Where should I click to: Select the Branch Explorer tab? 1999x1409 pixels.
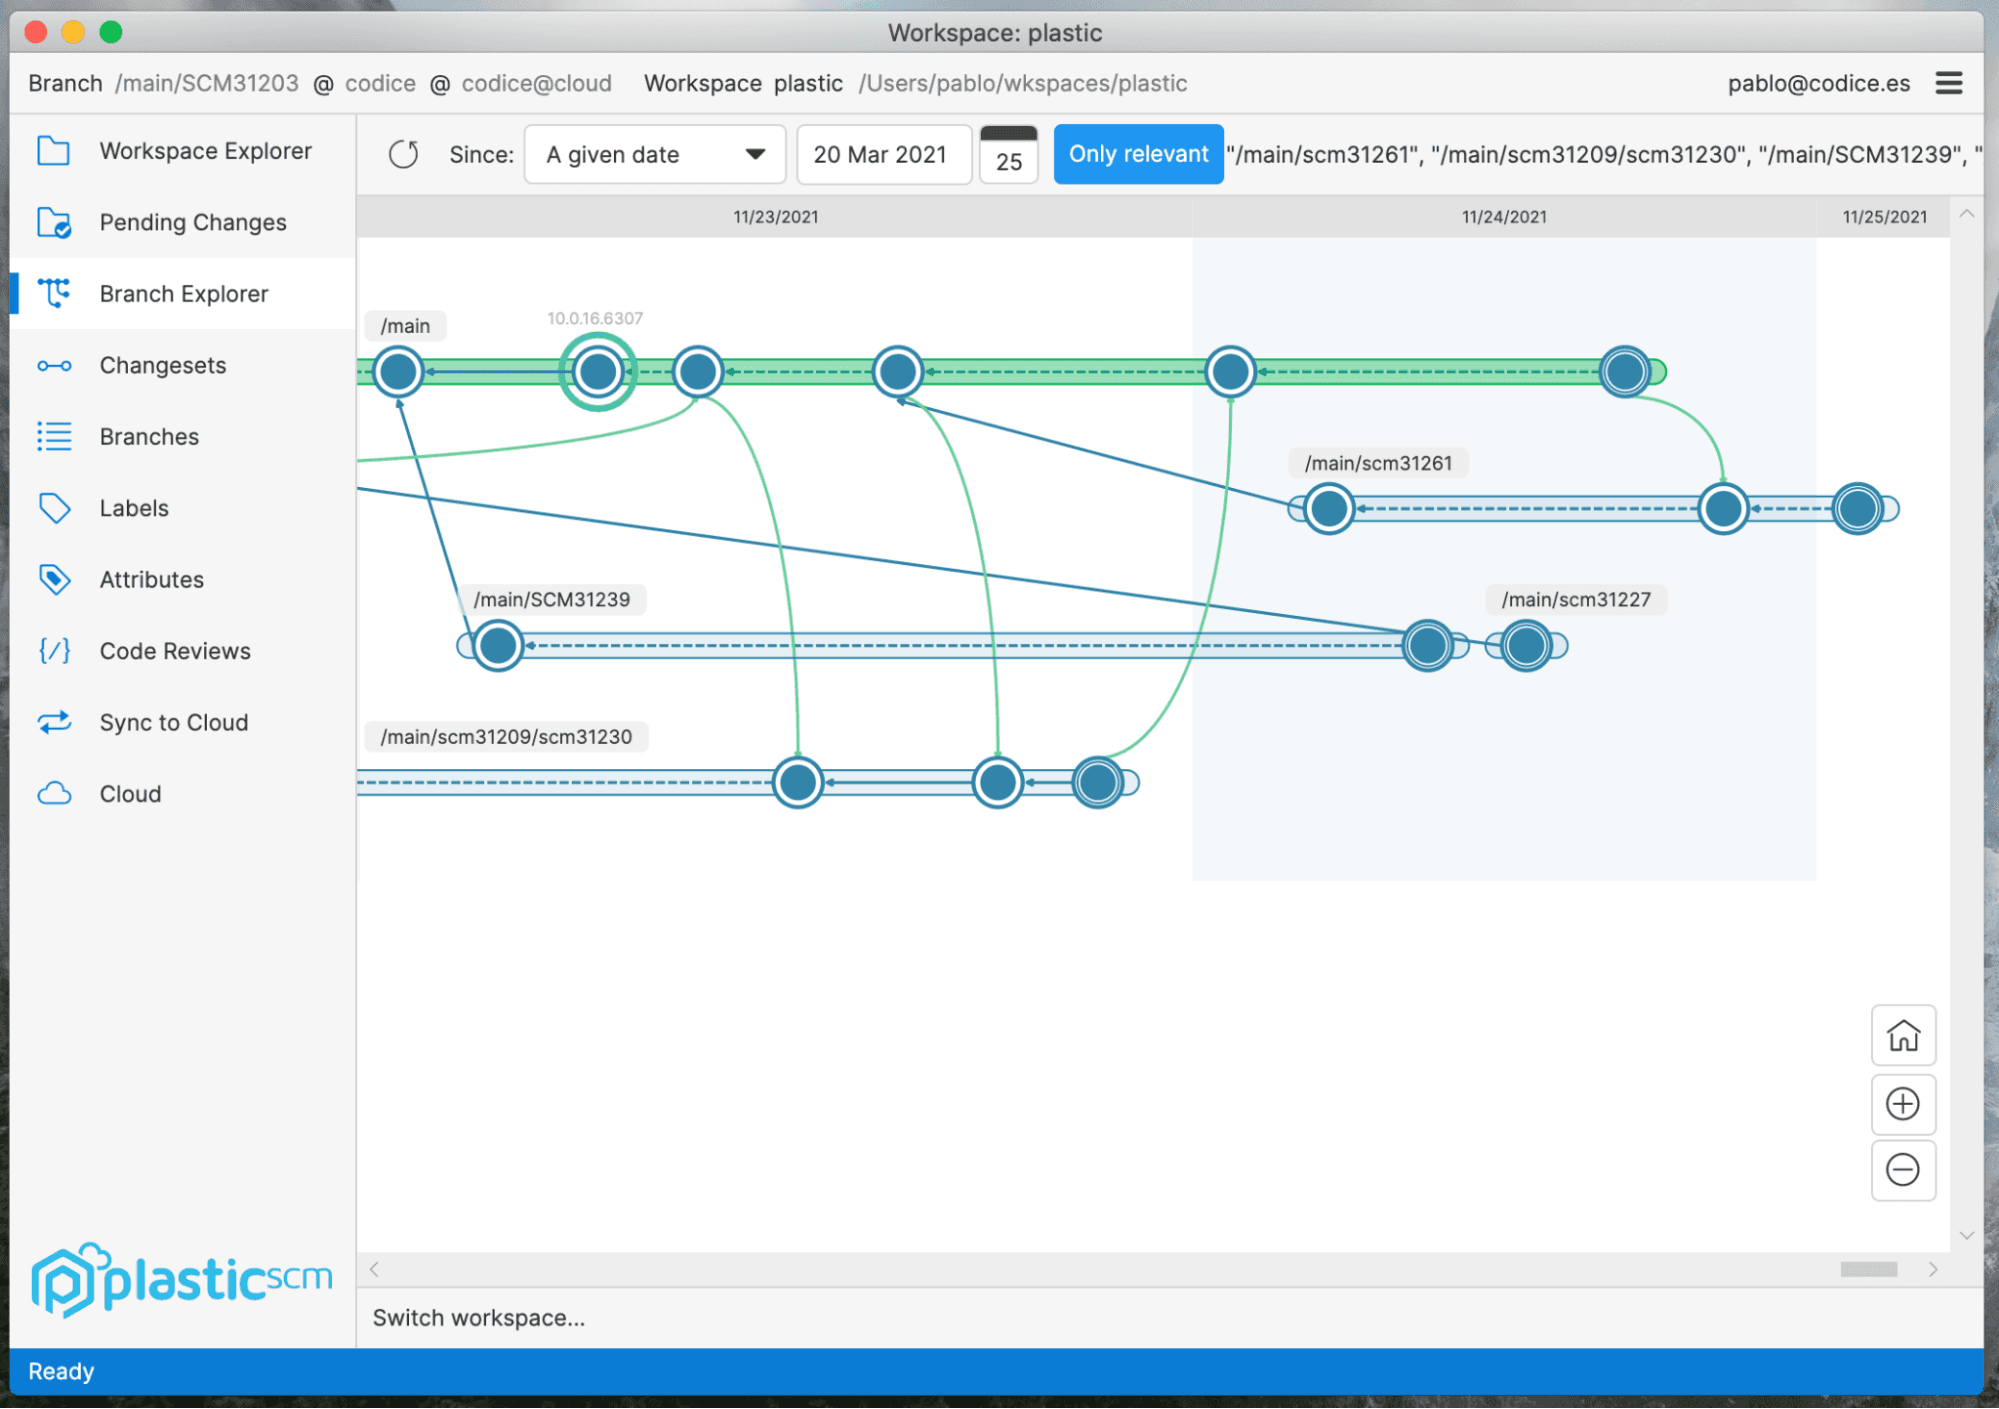pyautogui.click(x=183, y=293)
